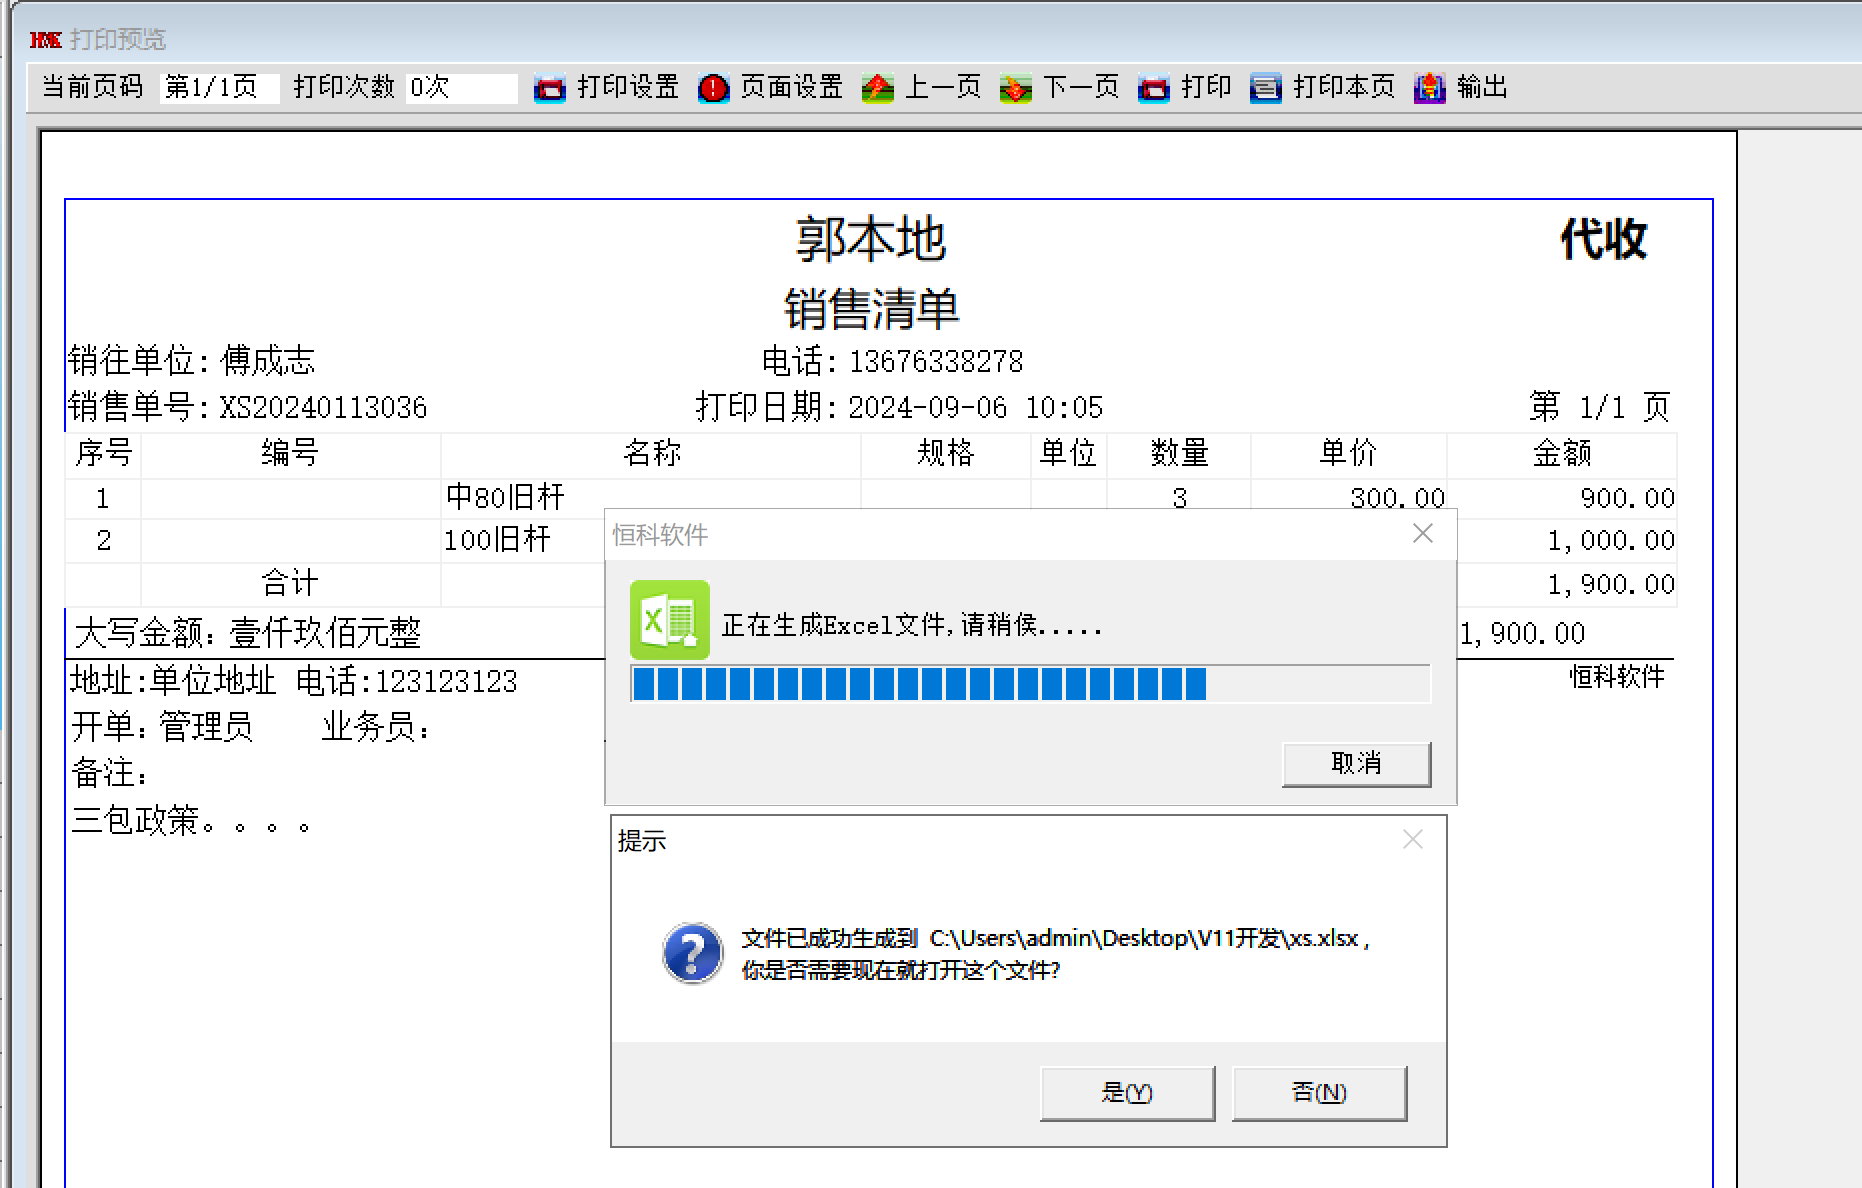Click the 编号 column header
Image resolution: width=1862 pixels, height=1188 pixels.
(290, 453)
